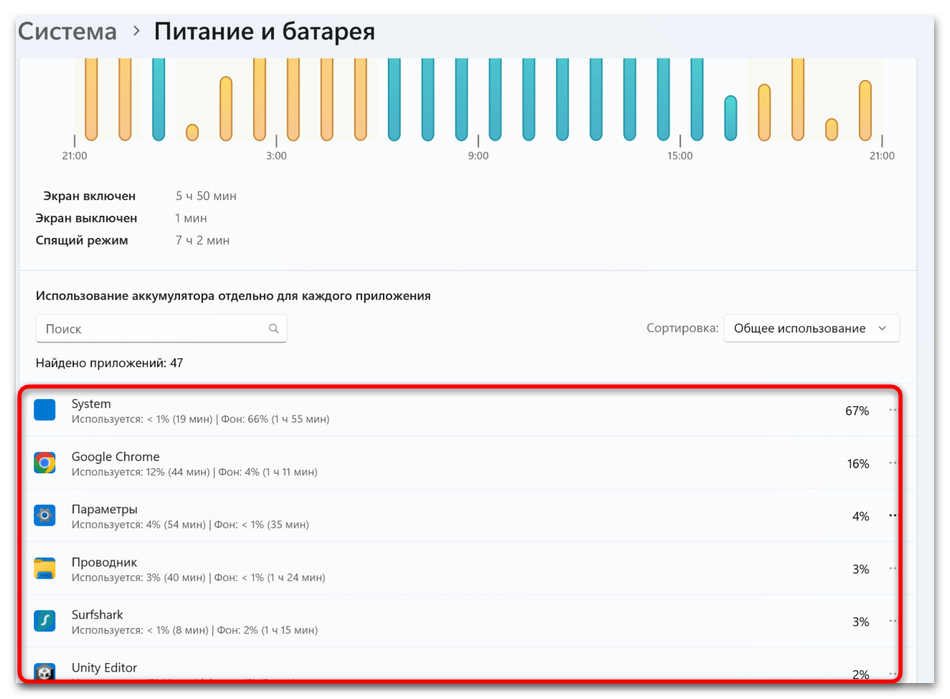Click the Google Chrome icon
Image resolution: width=950 pixels, height=699 pixels.
click(44, 463)
